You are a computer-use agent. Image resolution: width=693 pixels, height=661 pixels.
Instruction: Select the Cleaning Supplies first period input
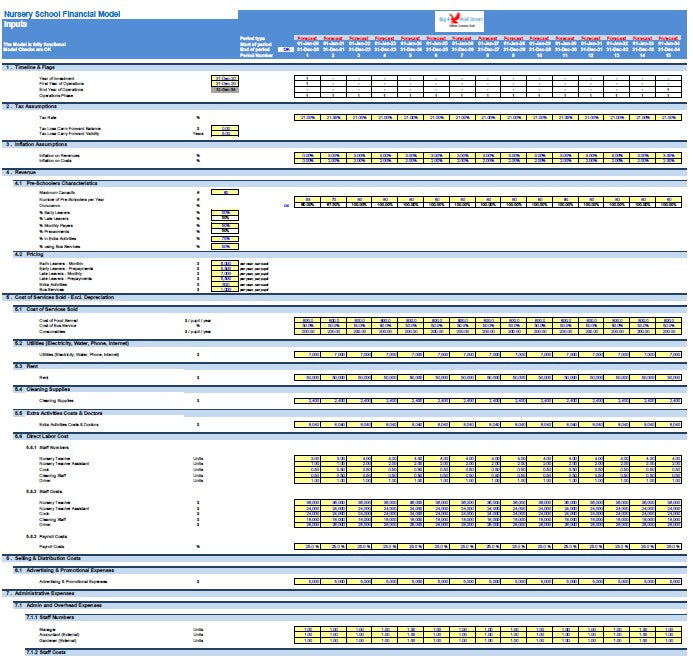pos(309,400)
